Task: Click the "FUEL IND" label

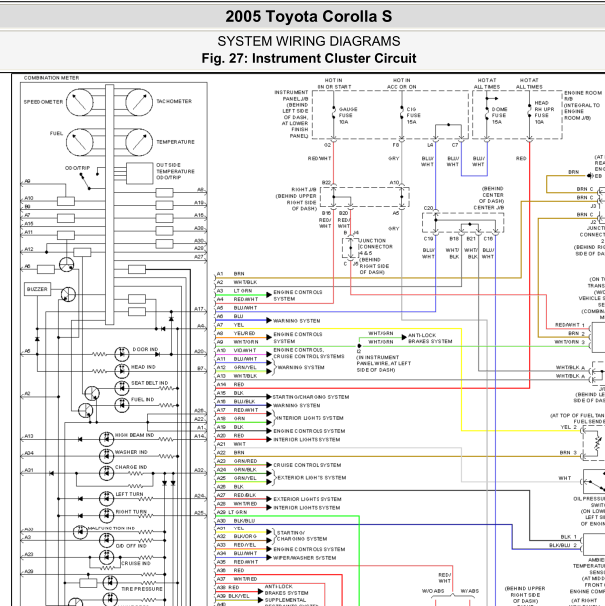Action: 142,400
